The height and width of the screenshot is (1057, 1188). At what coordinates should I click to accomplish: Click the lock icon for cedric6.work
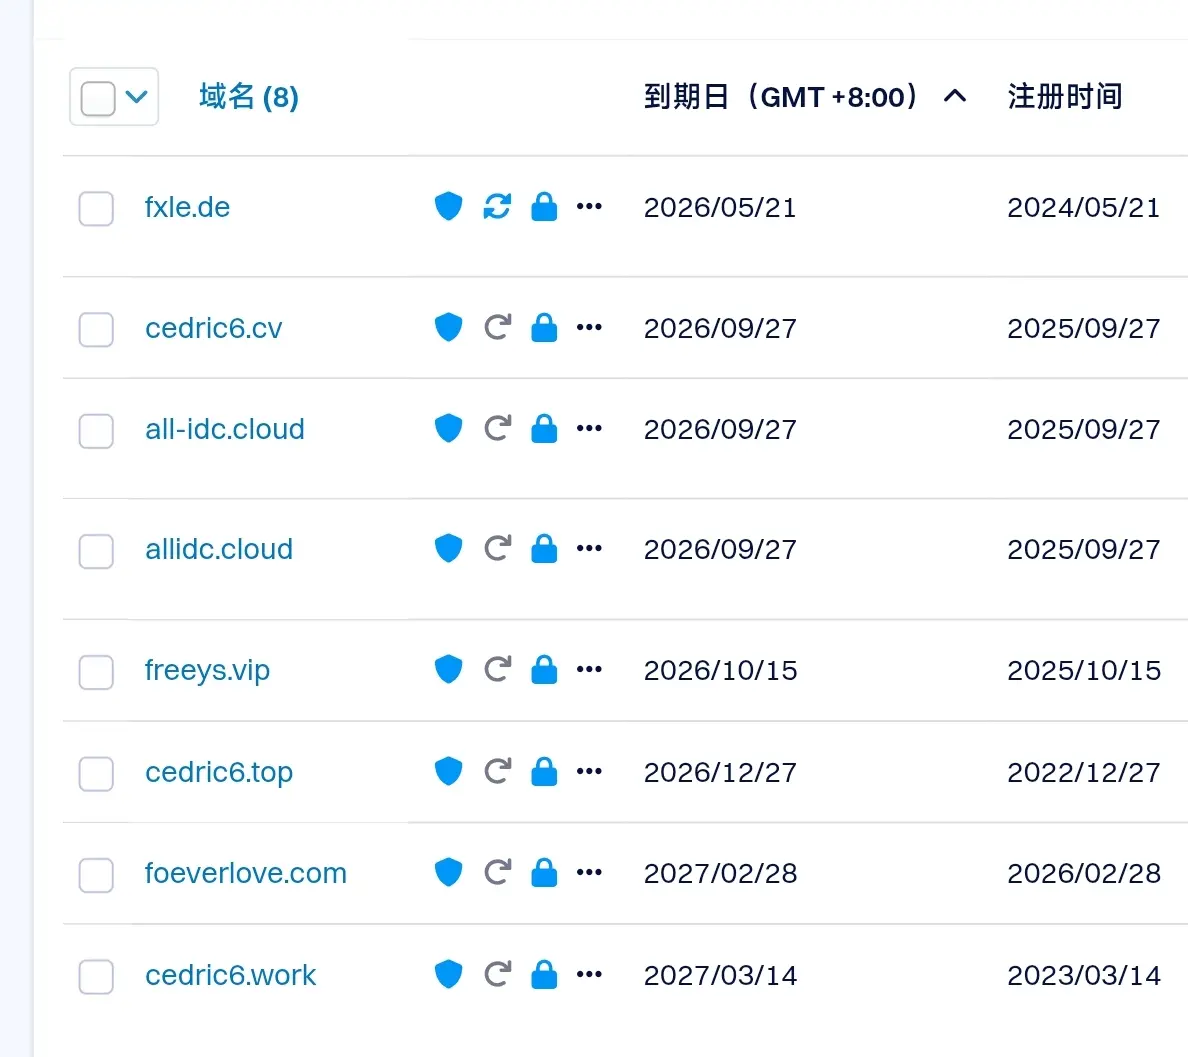click(x=544, y=974)
